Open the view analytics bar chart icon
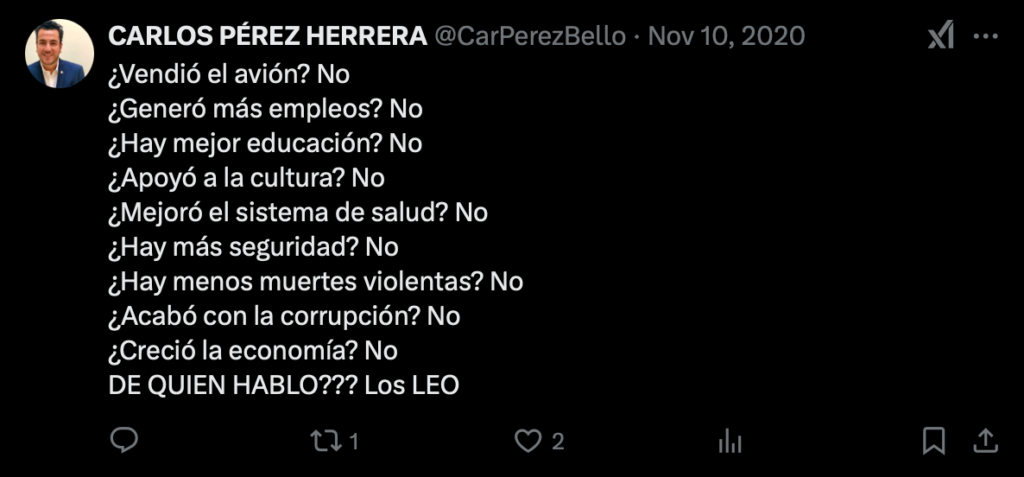This screenshot has height=477, width=1024. tap(730, 441)
